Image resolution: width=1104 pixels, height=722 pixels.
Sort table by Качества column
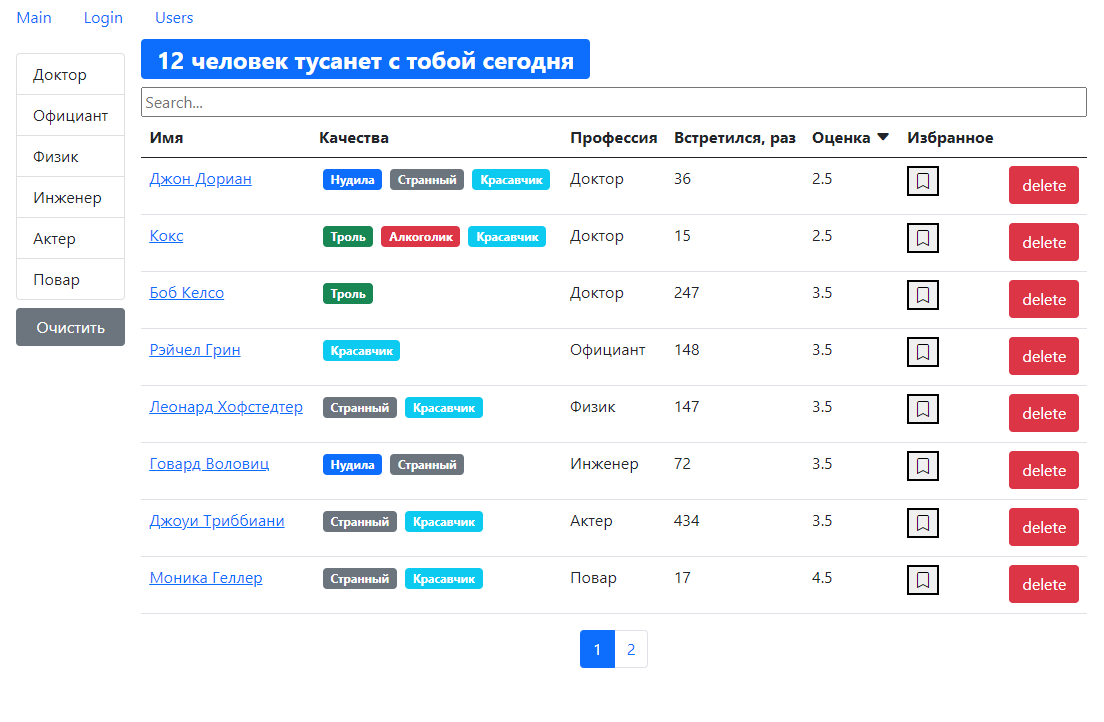point(353,138)
